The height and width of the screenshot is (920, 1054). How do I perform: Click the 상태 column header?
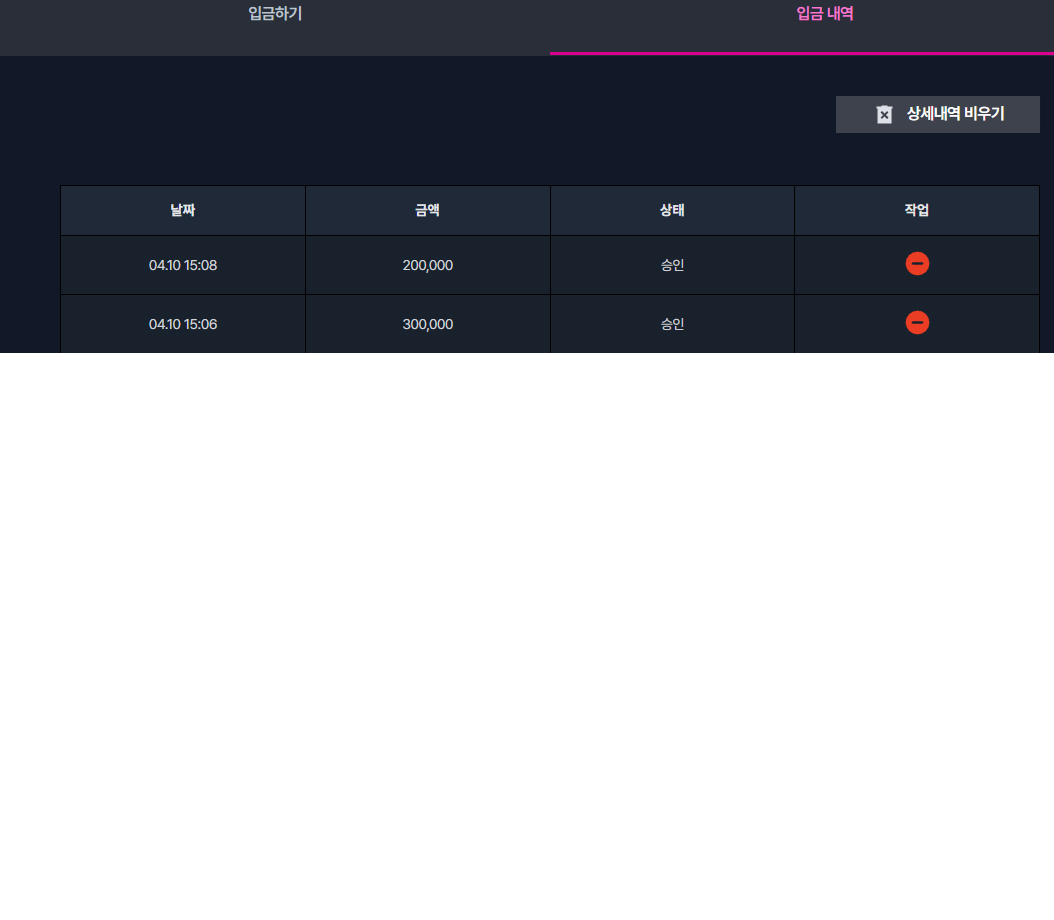point(672,210)
